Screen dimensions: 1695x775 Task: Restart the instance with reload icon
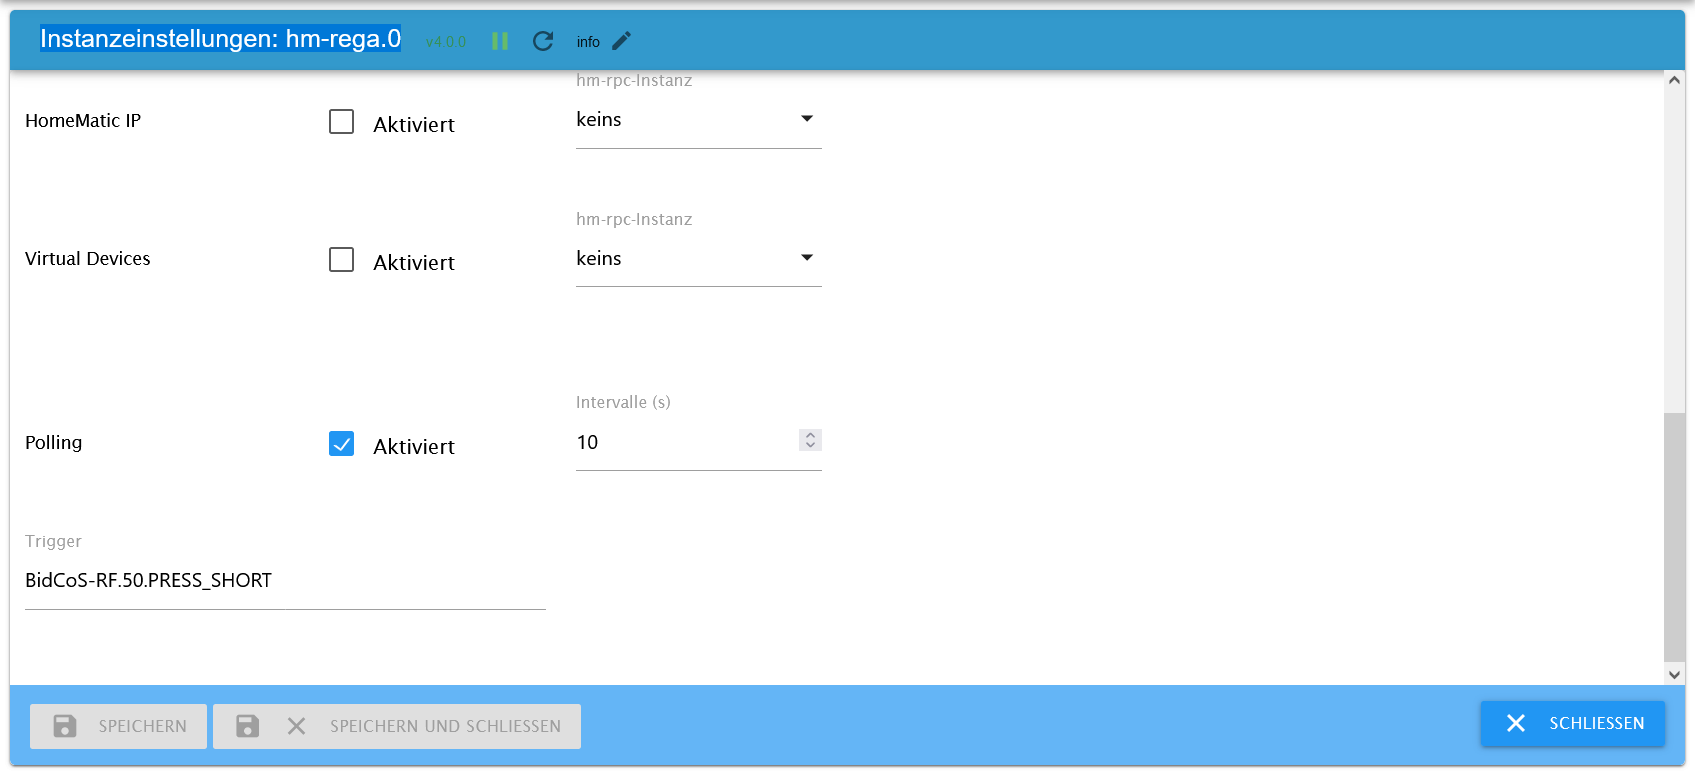point(543,41)
